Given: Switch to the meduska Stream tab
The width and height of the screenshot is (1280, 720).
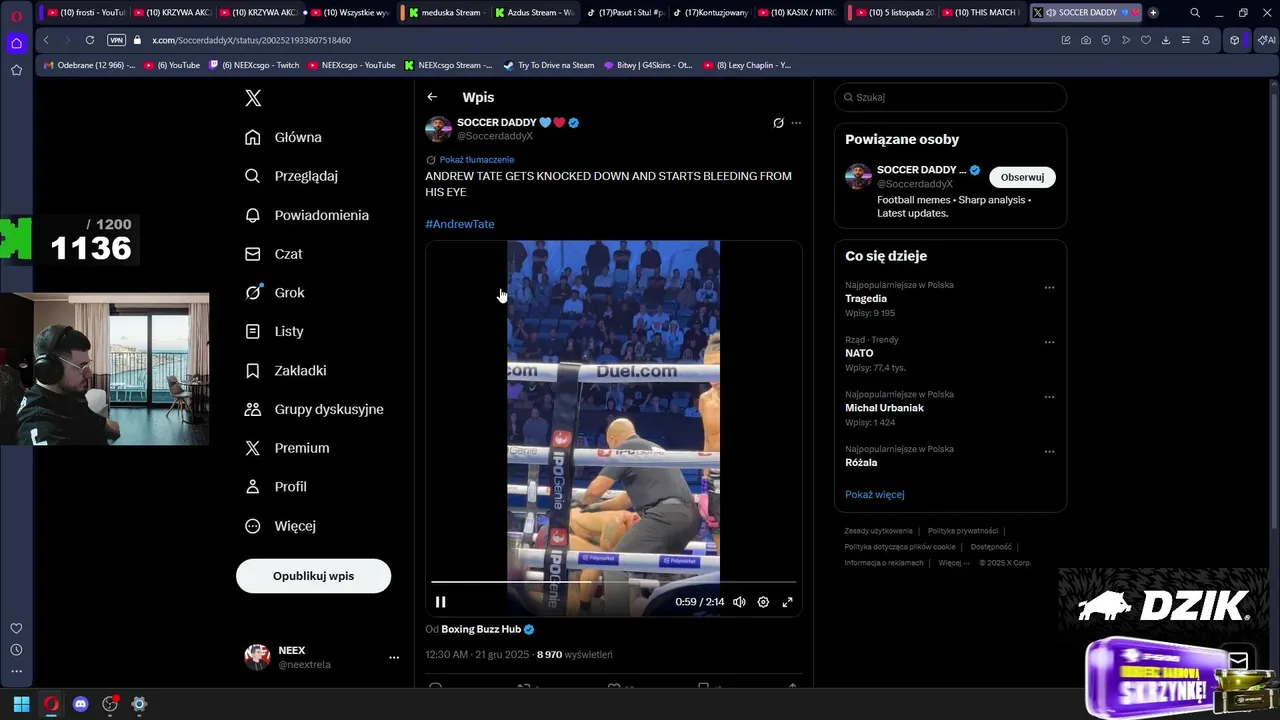Looking at the screenshot, I should [444, 13].
